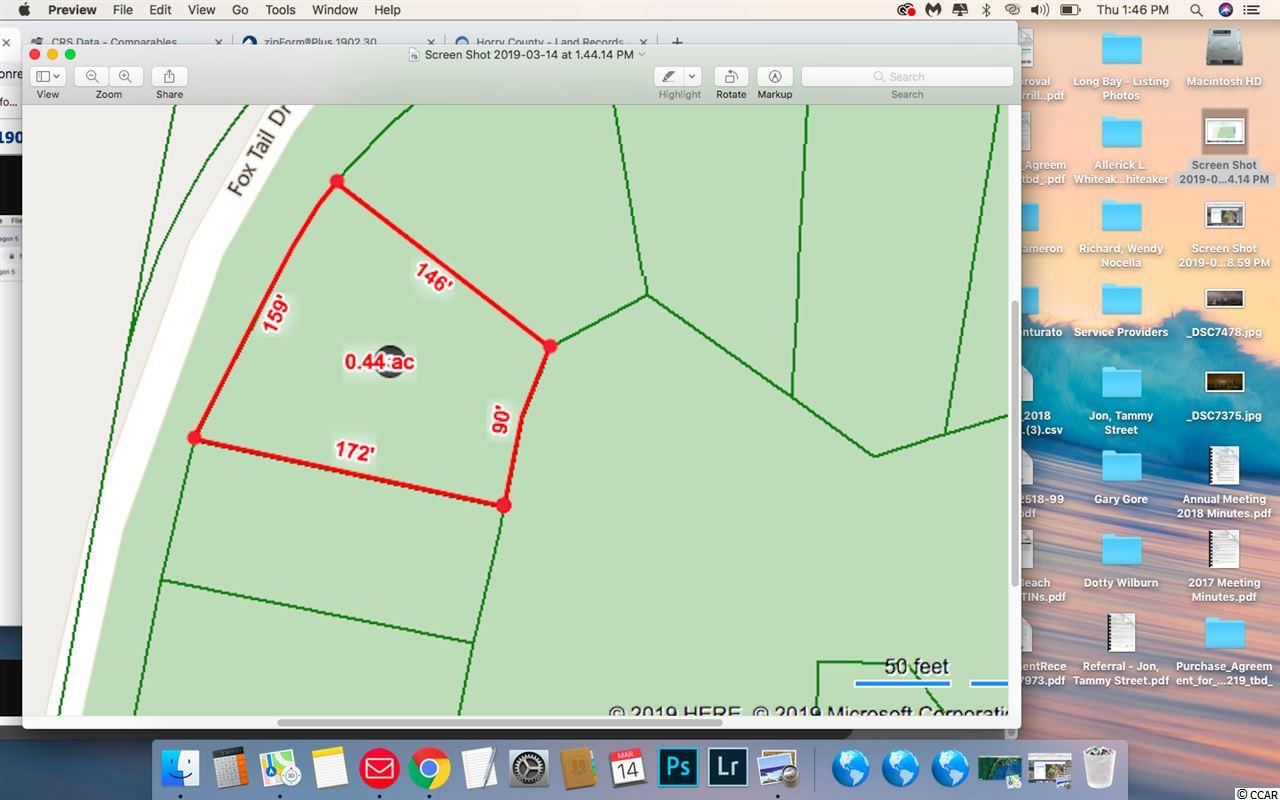Open the Tools menu

[x=280, y=10]
